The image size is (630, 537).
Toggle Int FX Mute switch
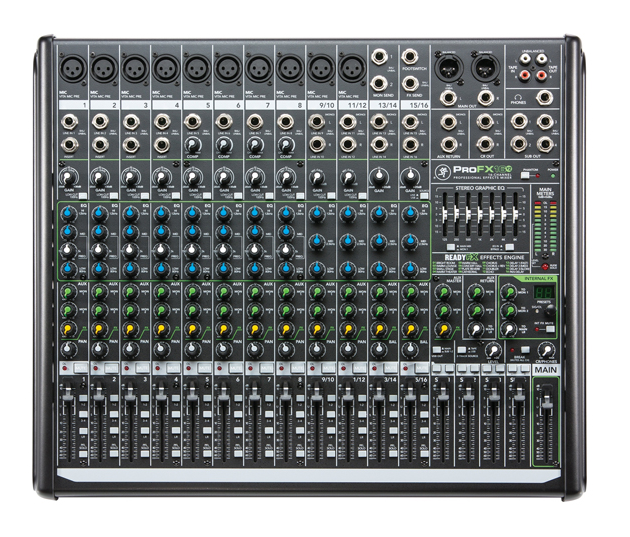549,329
